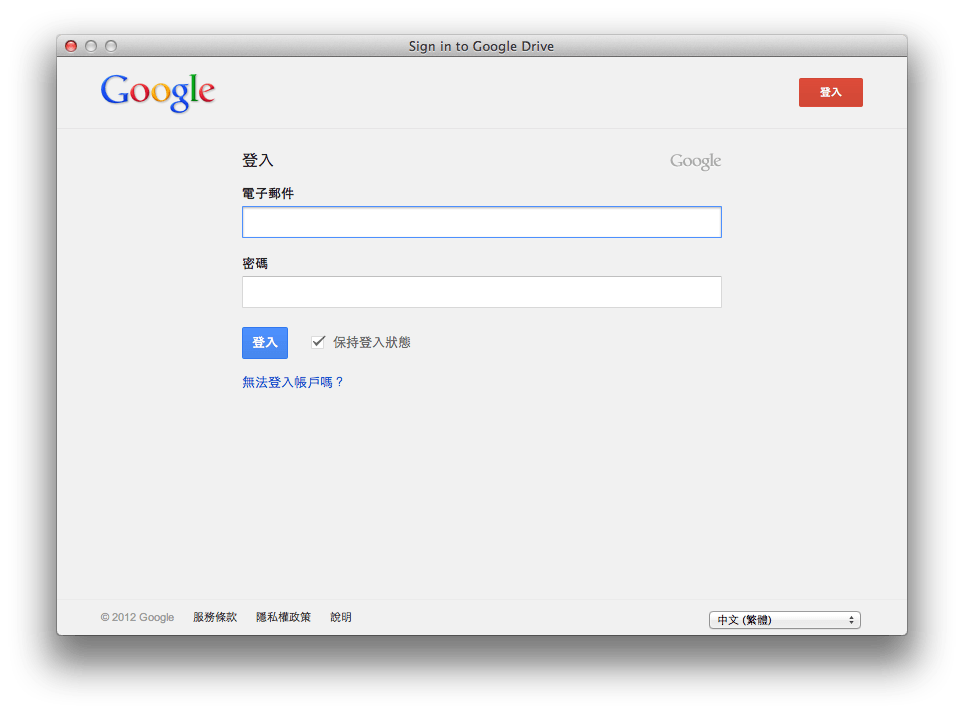The image size is (964, 714).
Task: Click the red 登入 button in header
Action: click(830, 92)
